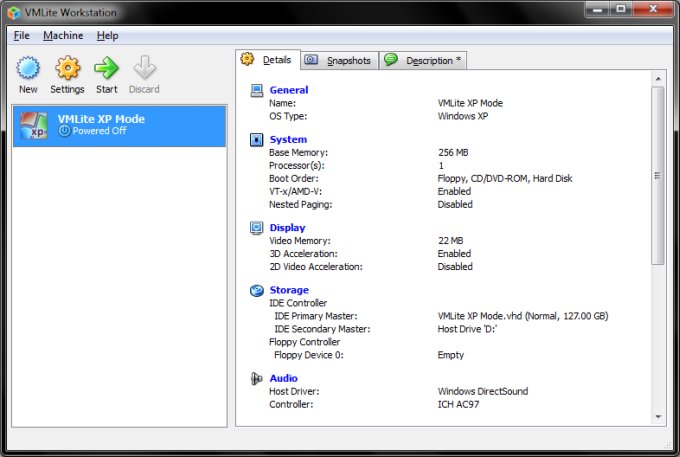Click the Audio speaker icon
Image resolution: width=680 pixels, height=457 pixels.
pyautogui.click(x=256, y=379)
